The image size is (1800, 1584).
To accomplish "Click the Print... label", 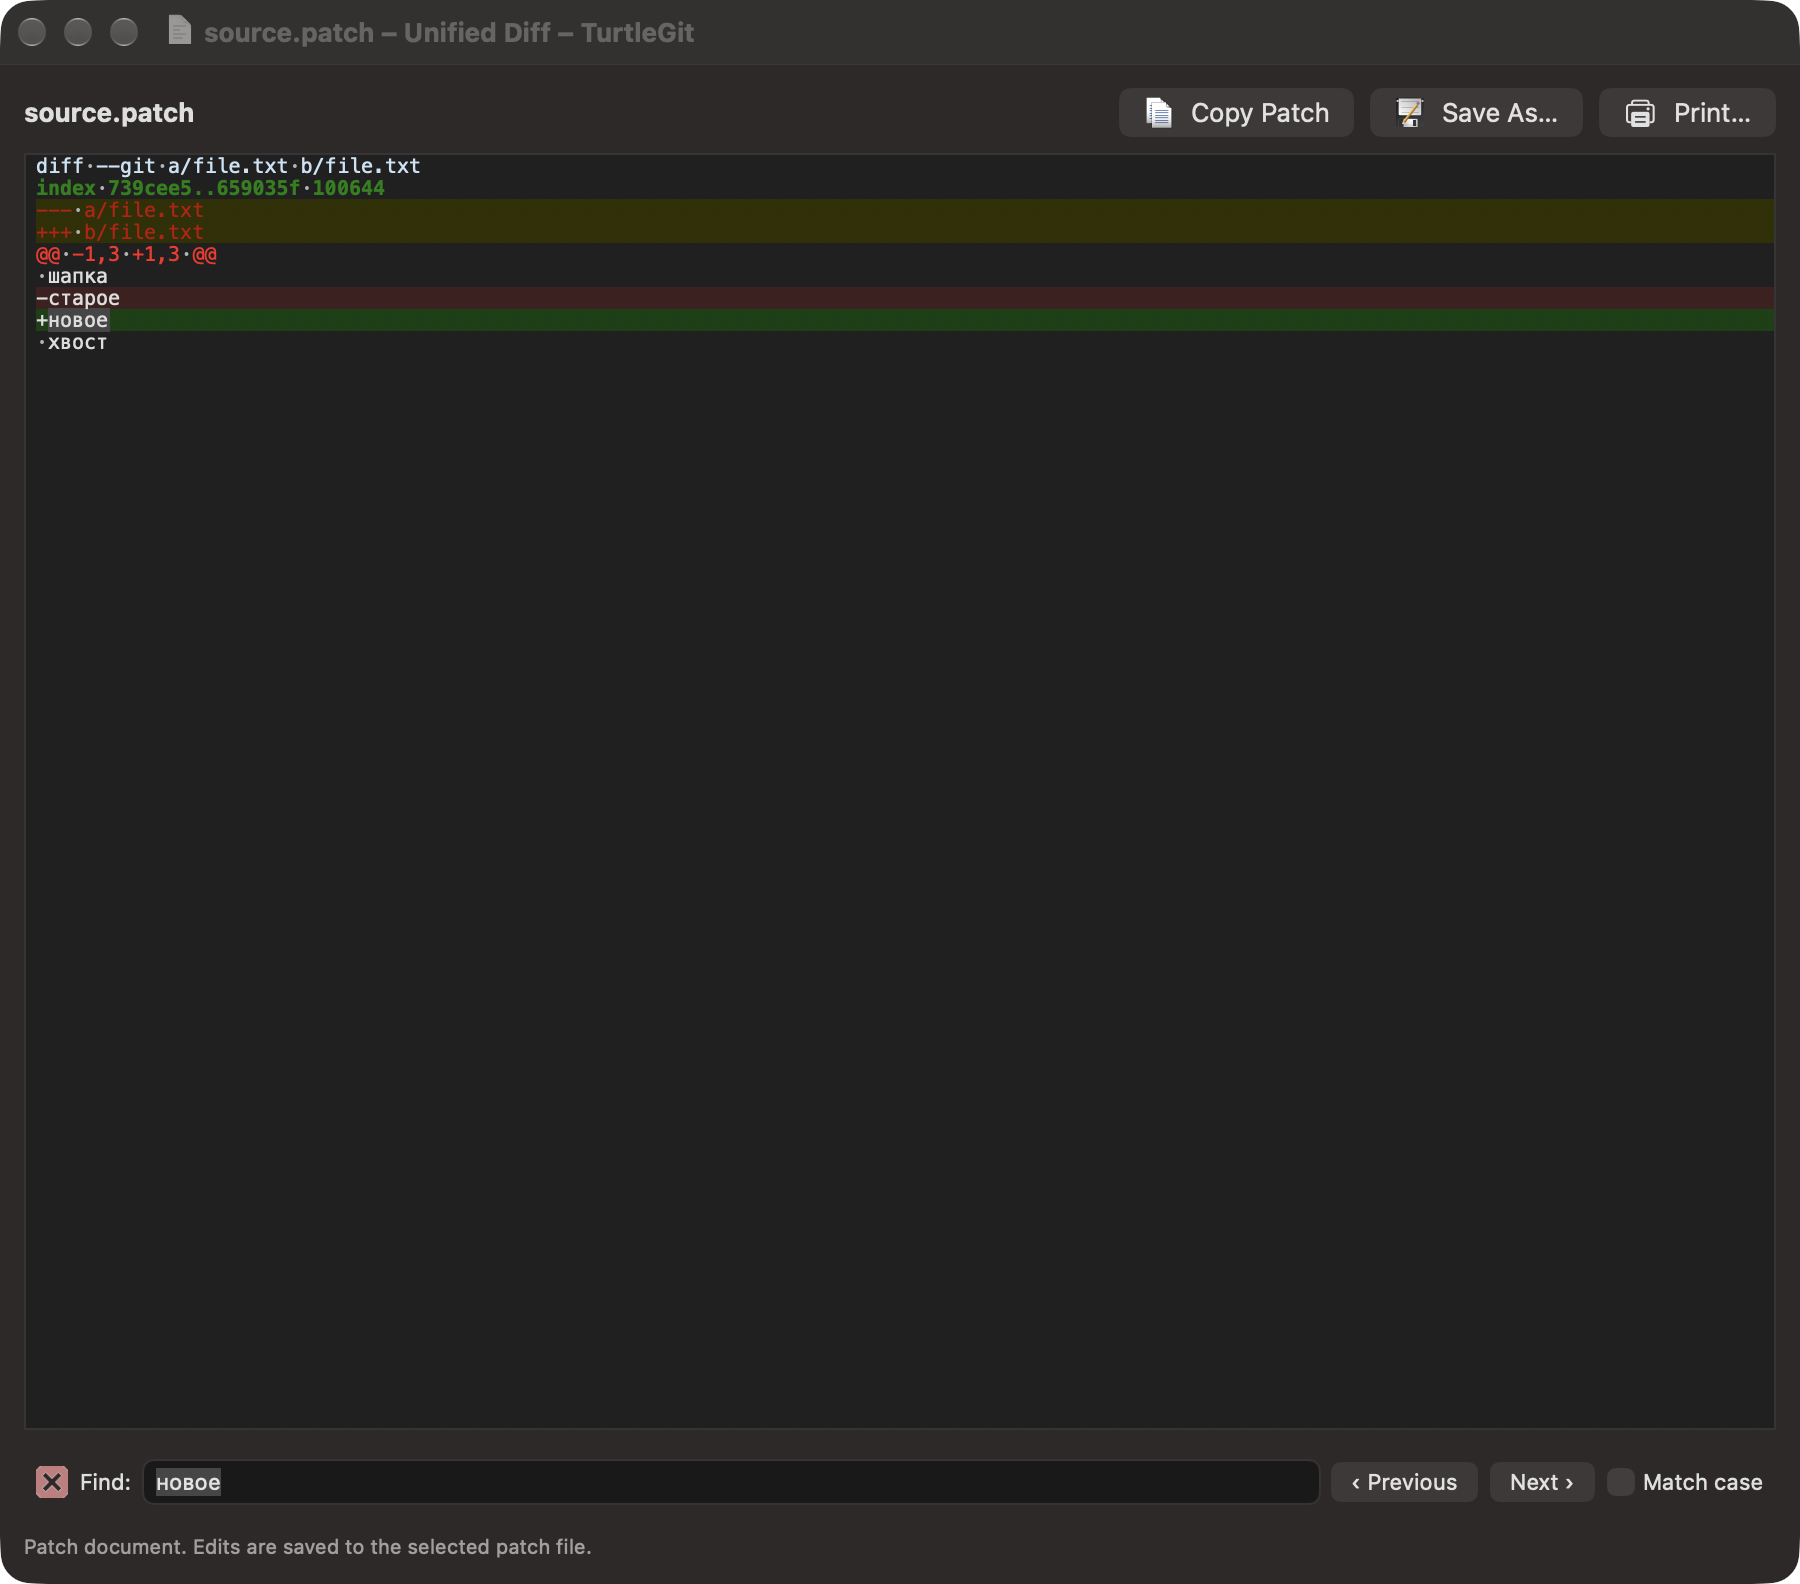I will pos(1712,113).
